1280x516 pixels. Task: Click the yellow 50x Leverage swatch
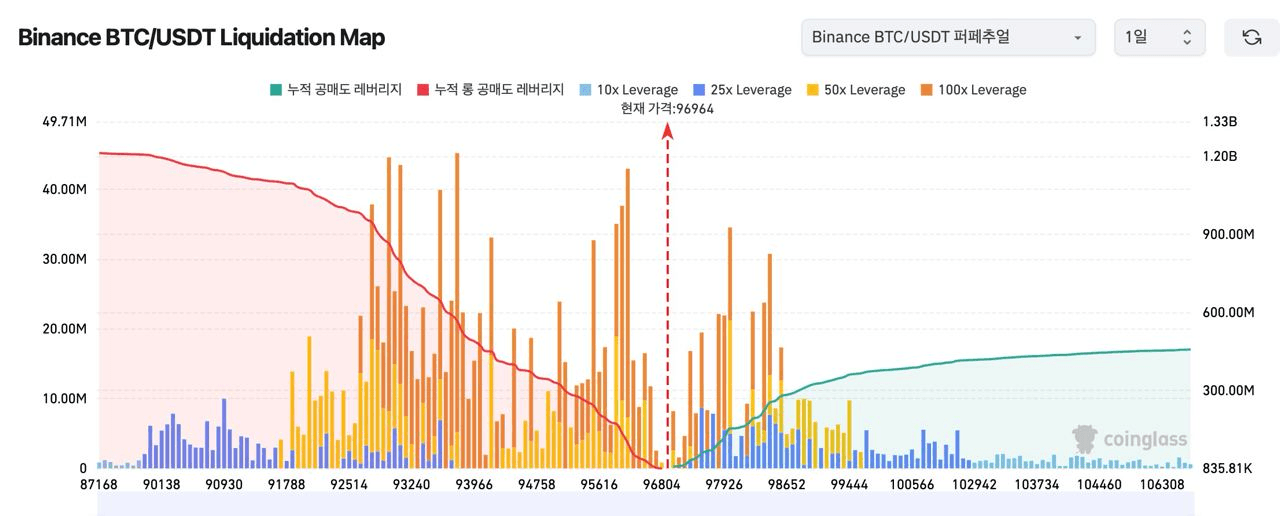click(812, 90)
